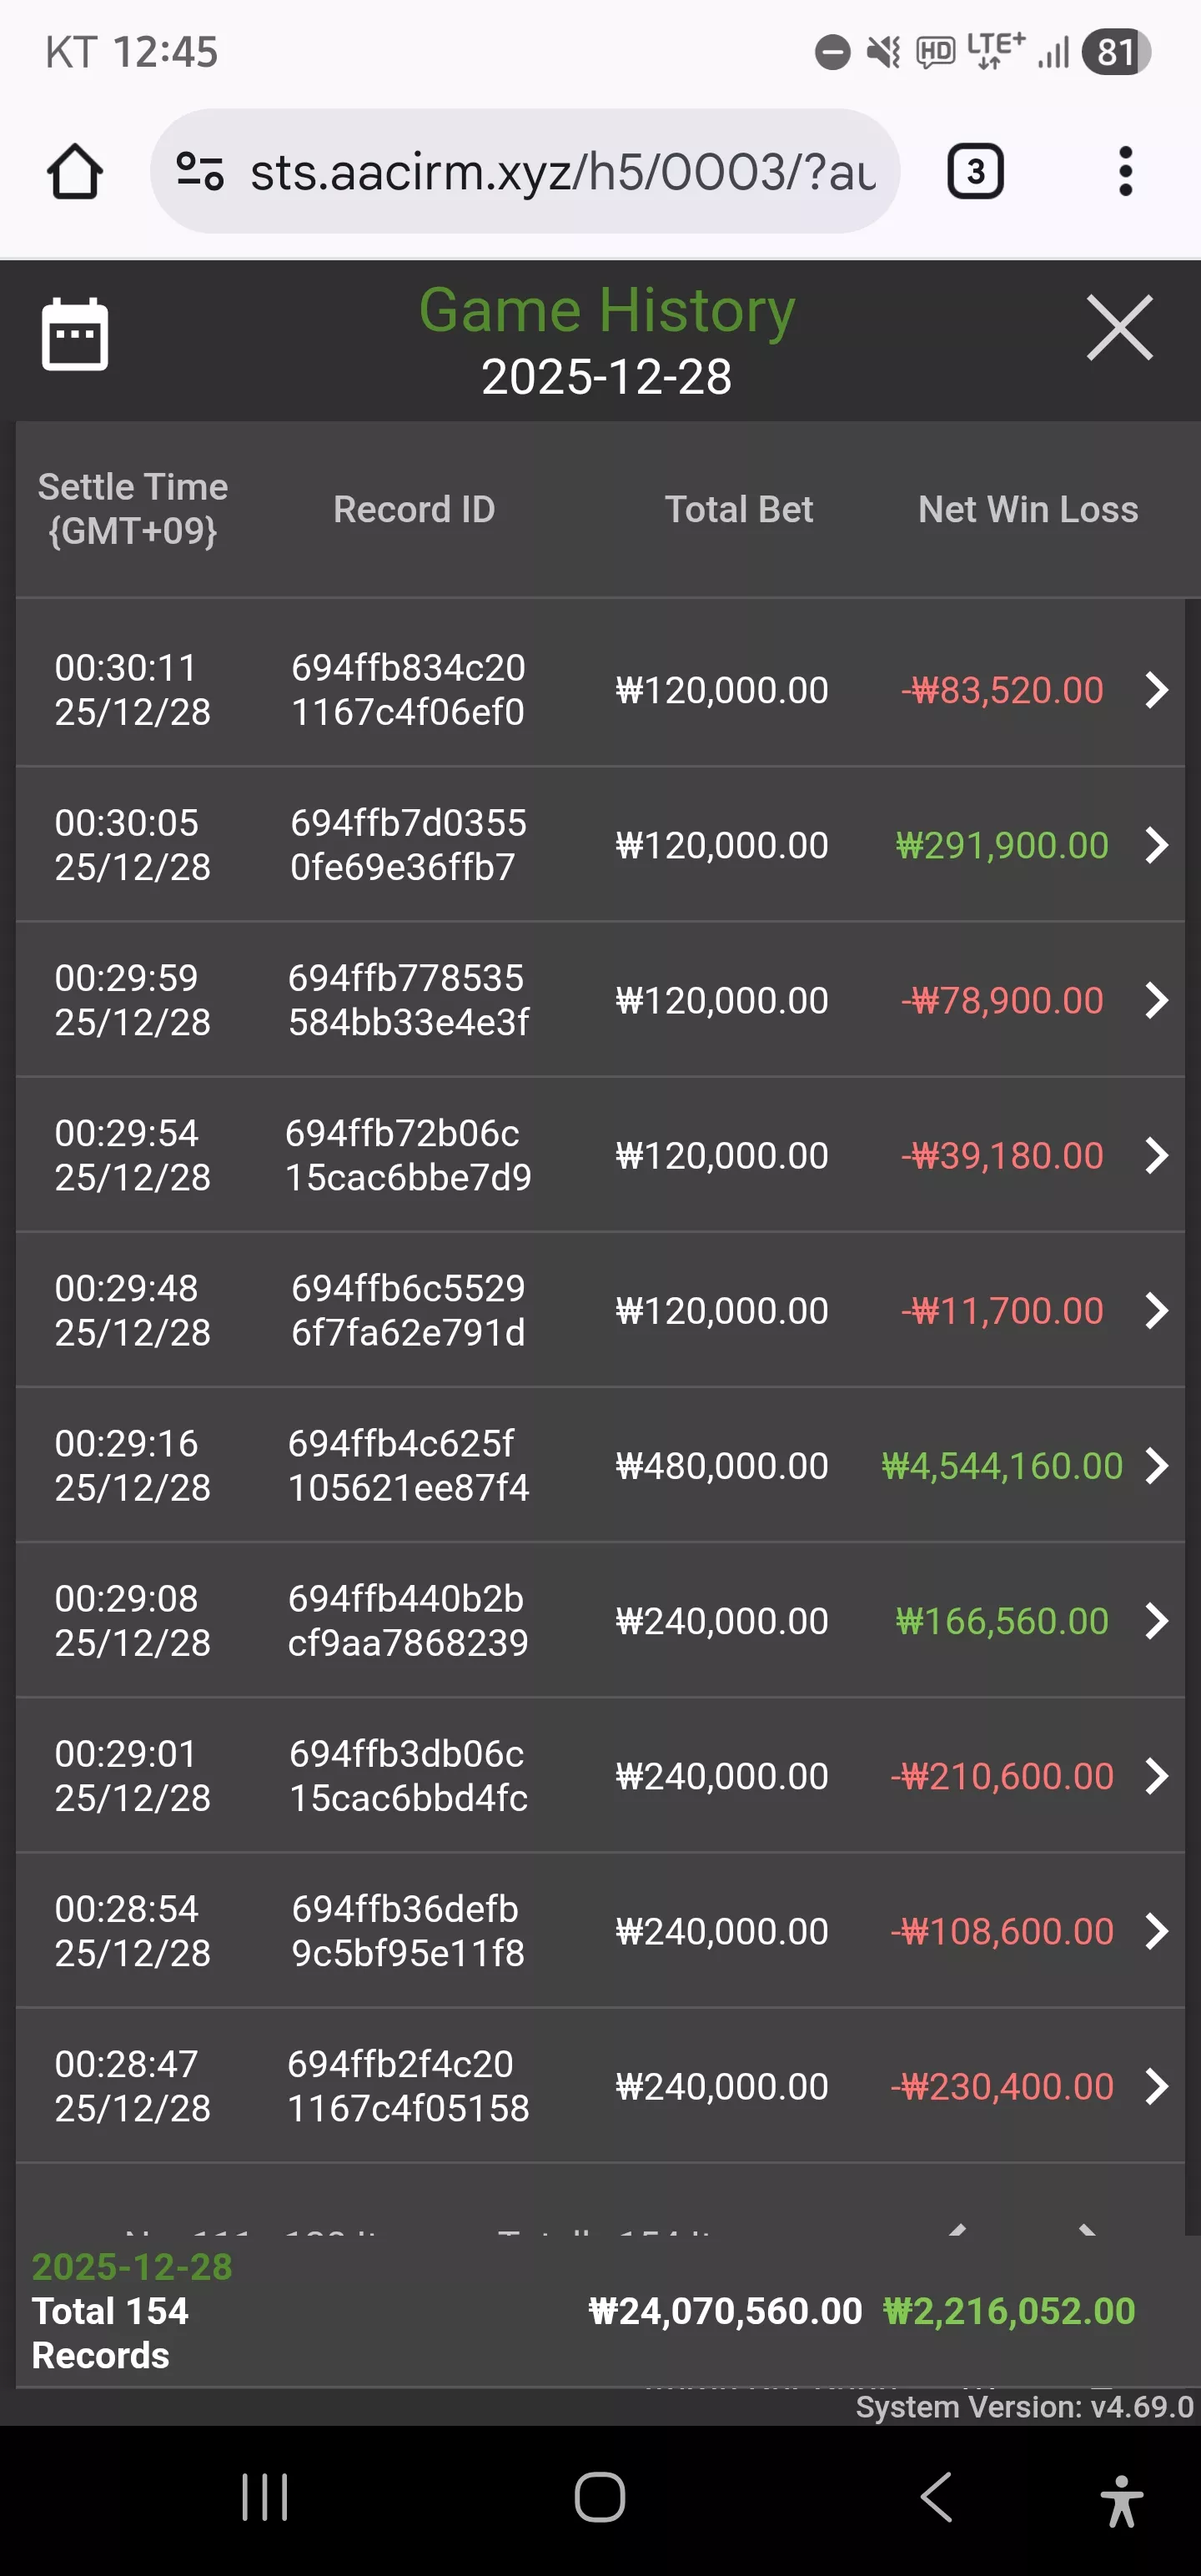Open the accessibility shortcut icon
This screenshot has height=2576, width=1201.
(1121, 2500)
